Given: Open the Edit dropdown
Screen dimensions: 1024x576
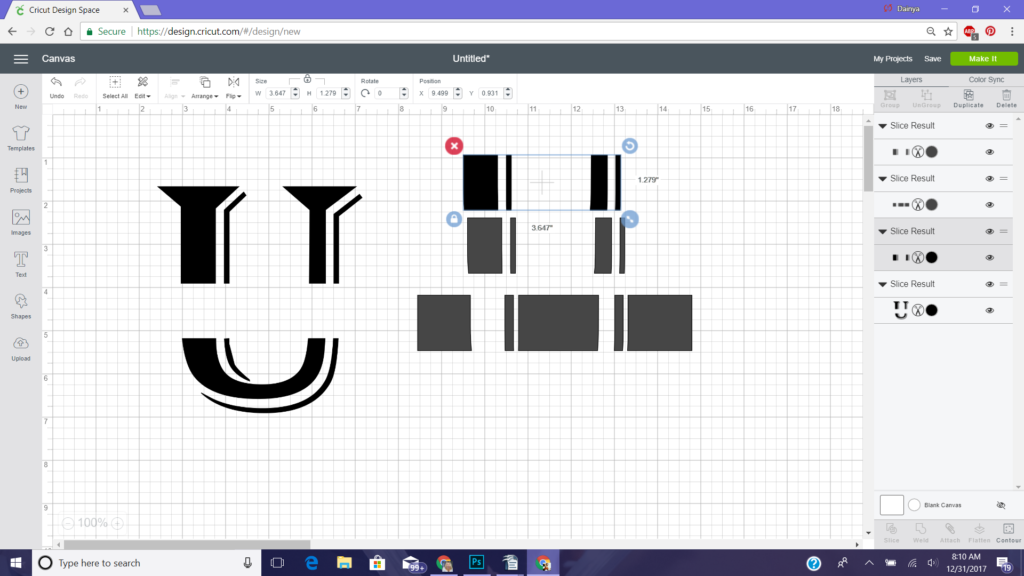Looking at the screenshot, I should [x=143, y=87].
